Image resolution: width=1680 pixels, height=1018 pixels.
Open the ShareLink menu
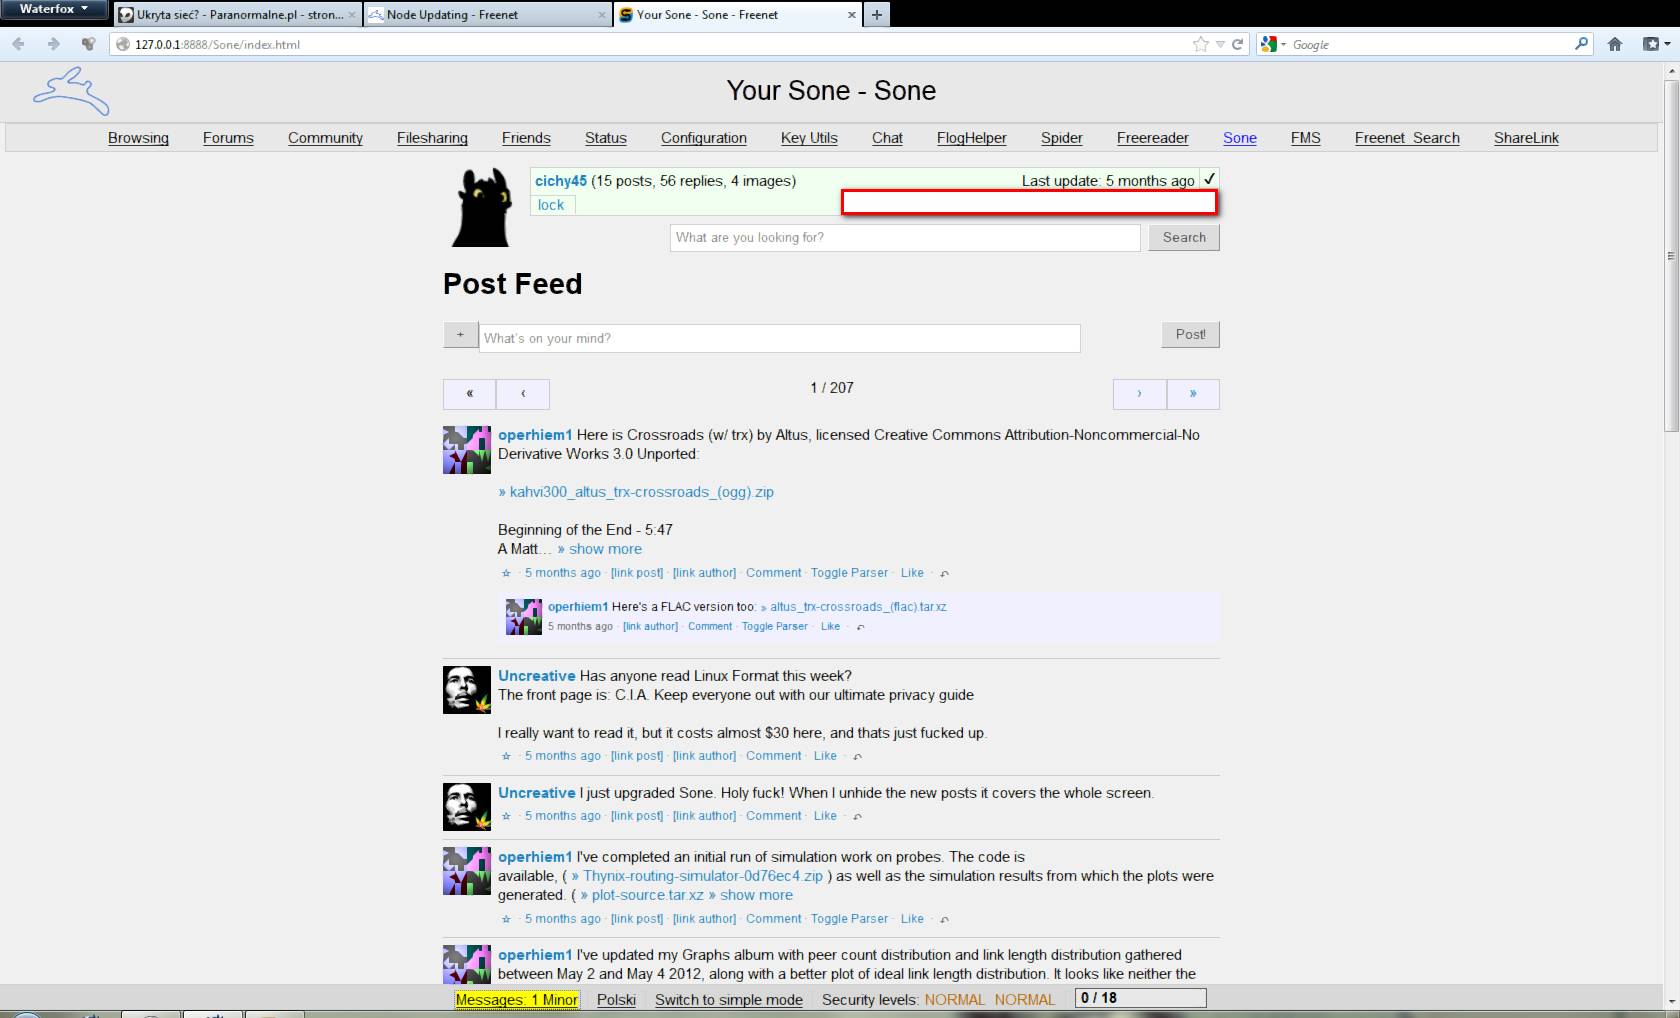(x=1526, y=138)
